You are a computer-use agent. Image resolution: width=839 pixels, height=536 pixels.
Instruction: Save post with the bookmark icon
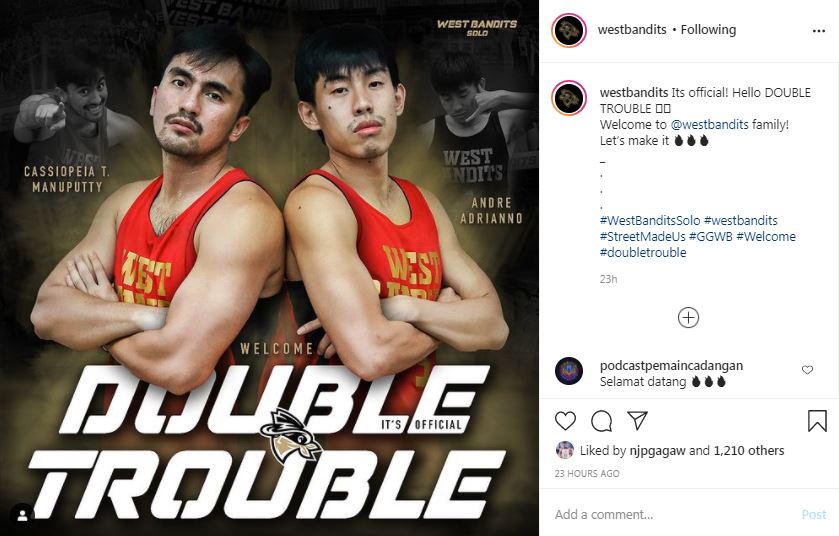tap(817, 421)
